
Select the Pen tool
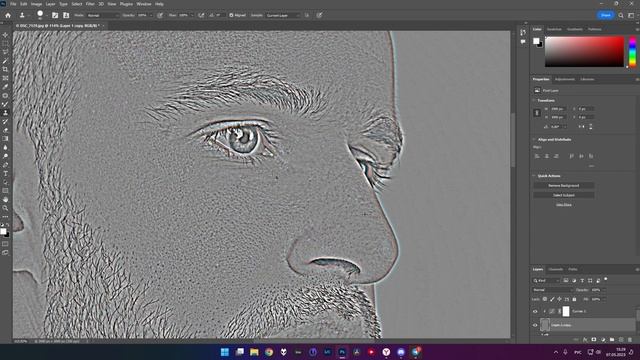[5, 165]
